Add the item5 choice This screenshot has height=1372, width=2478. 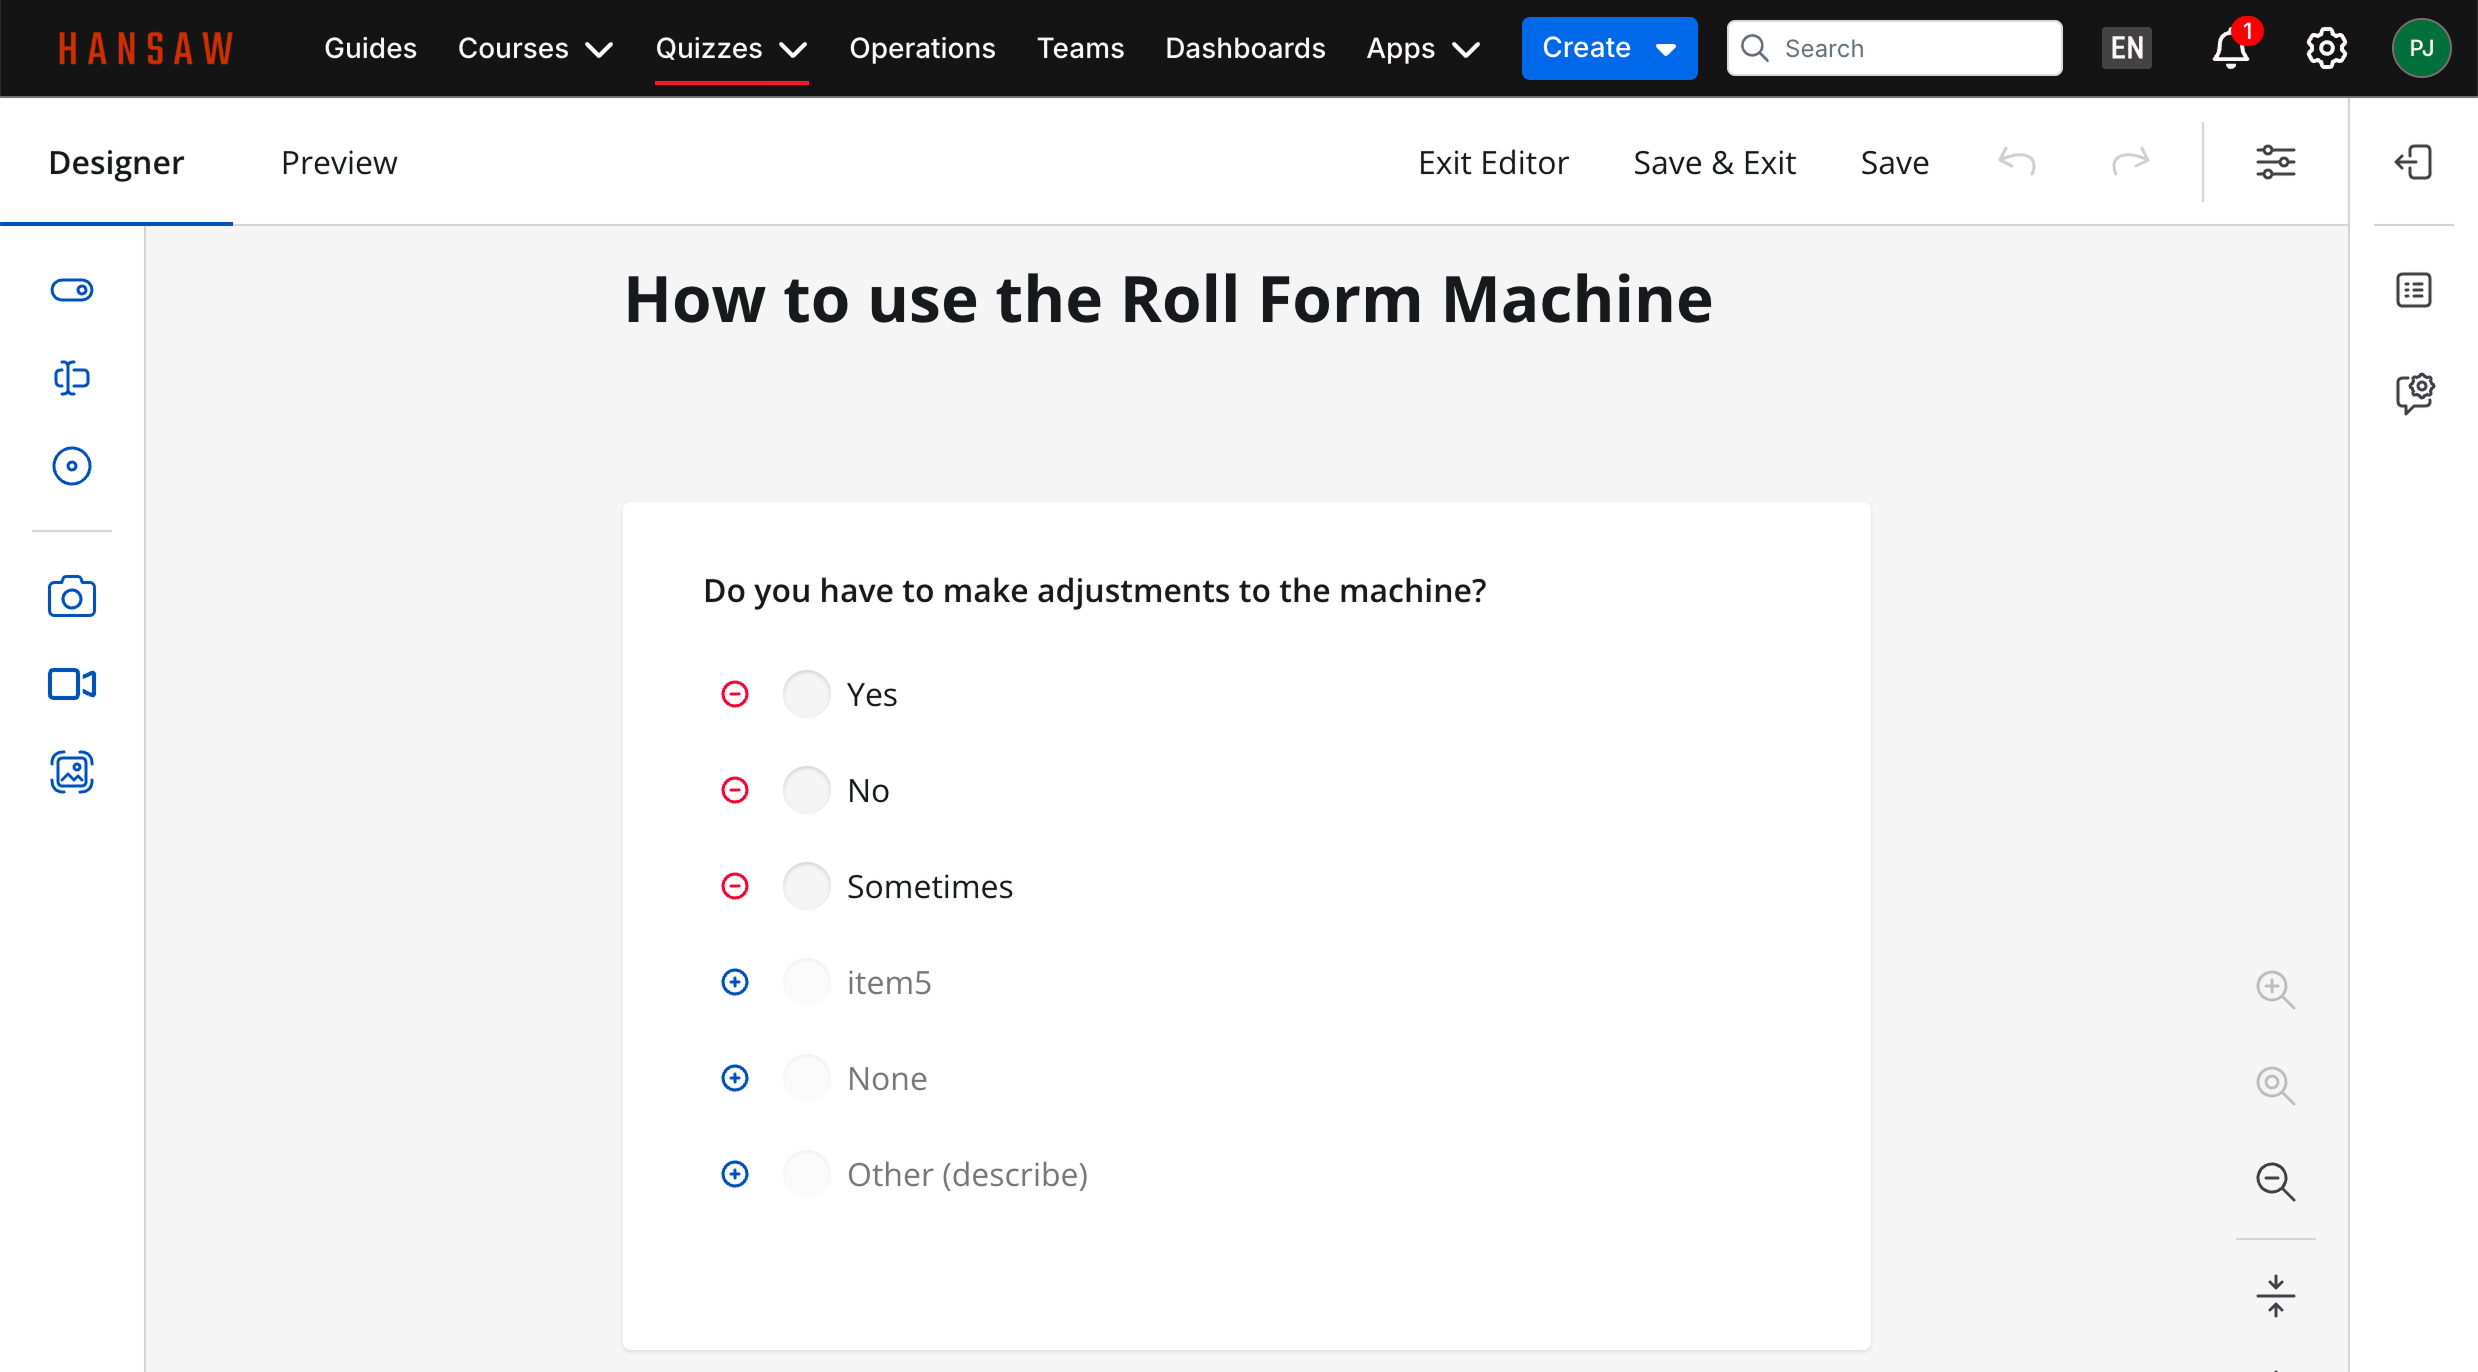pos(735,982)
